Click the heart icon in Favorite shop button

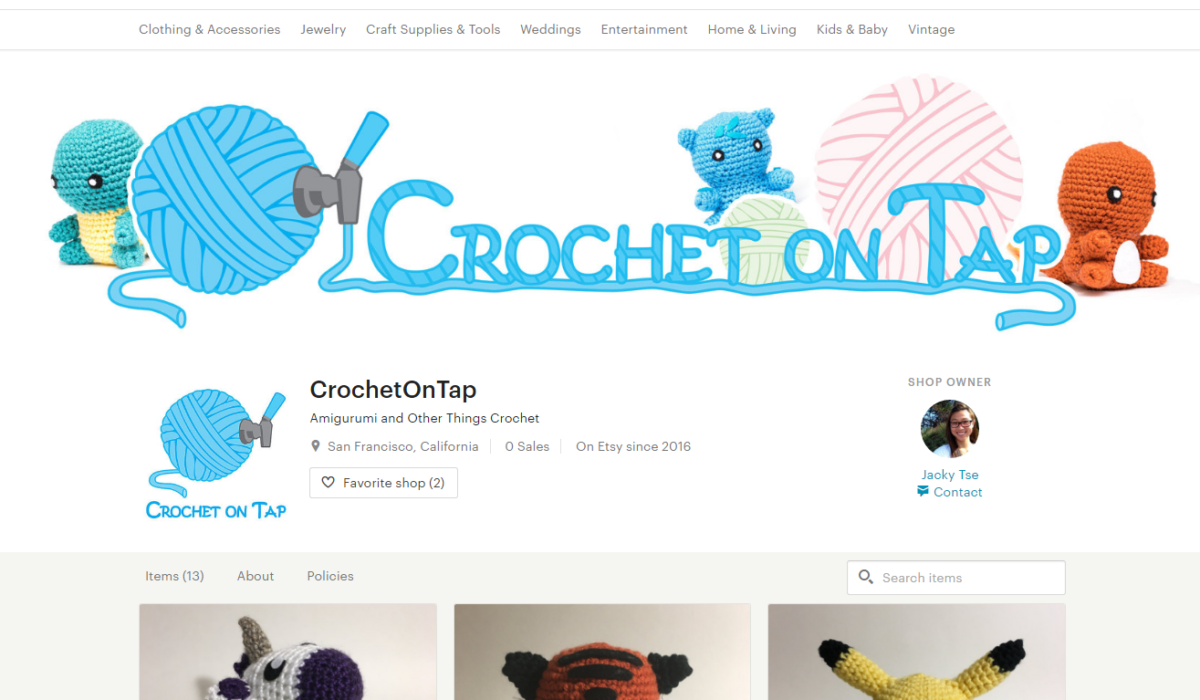tap(328, 483)
